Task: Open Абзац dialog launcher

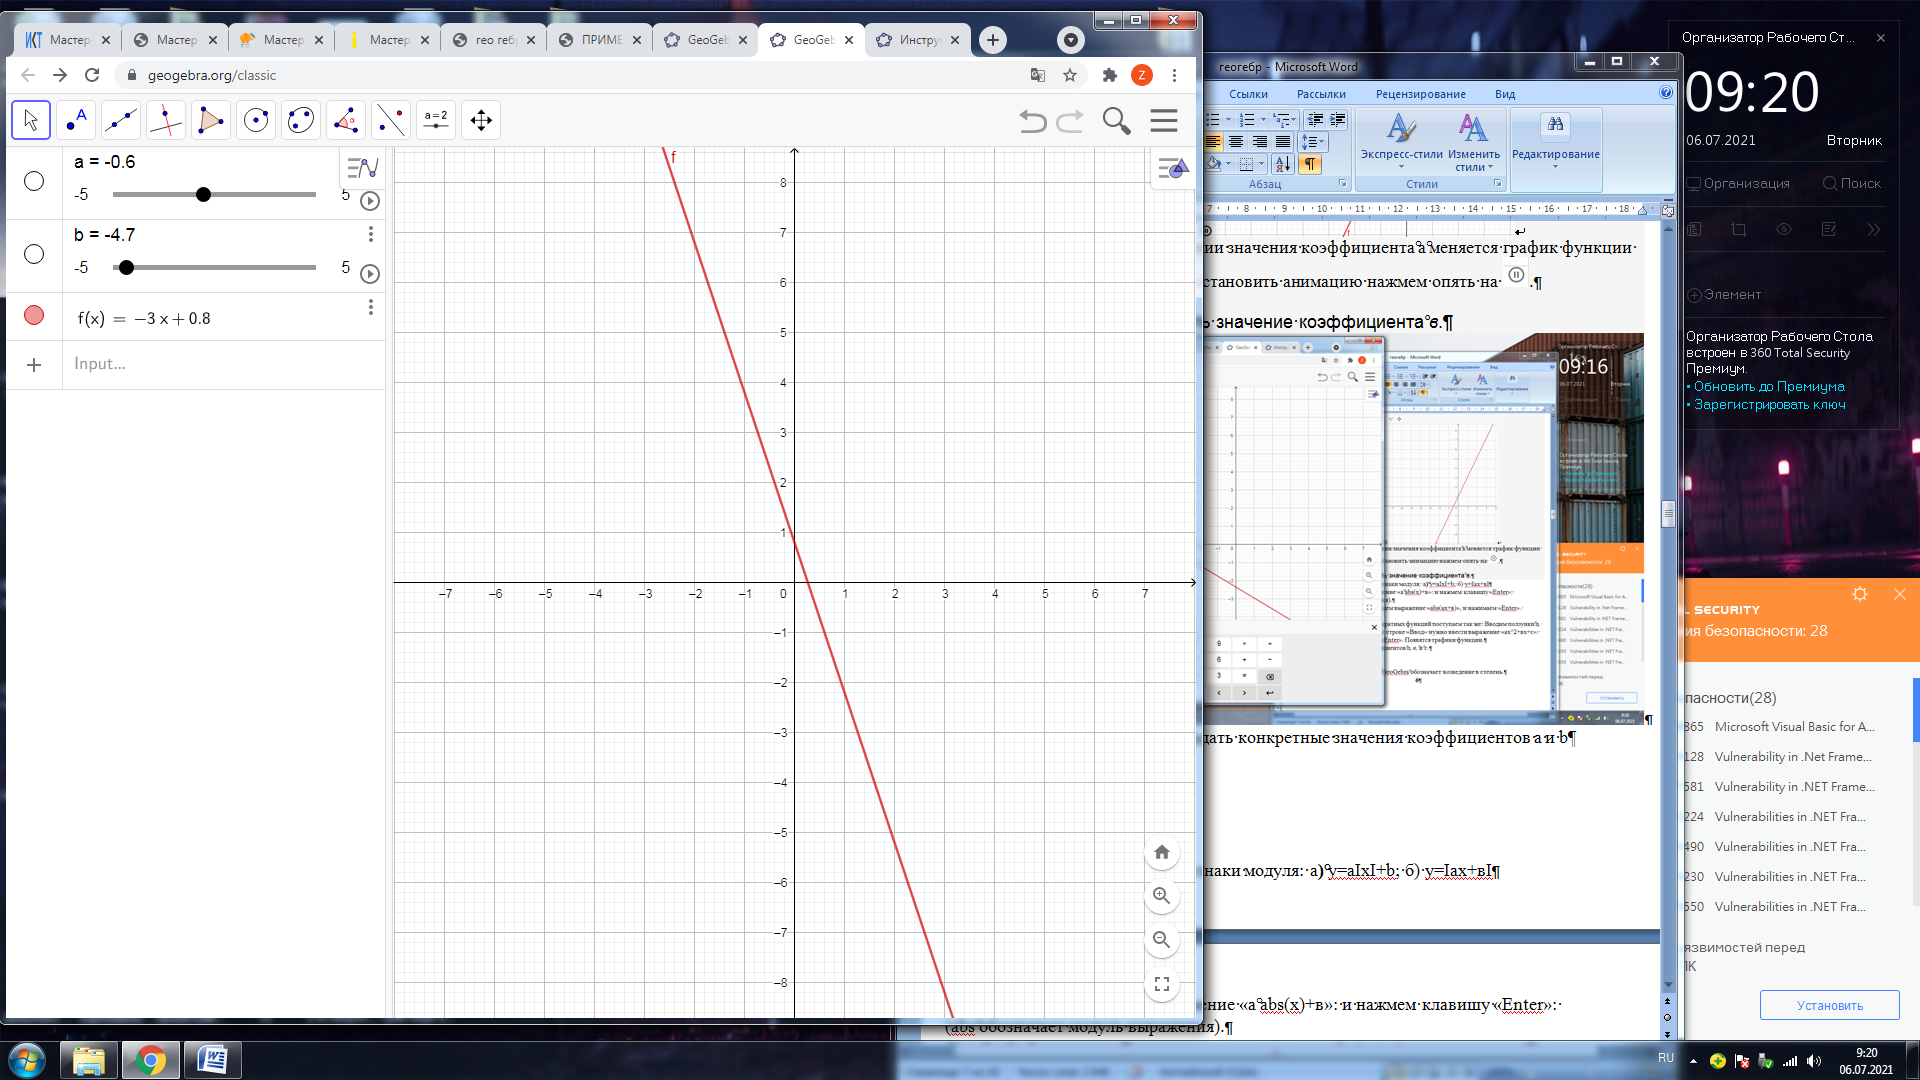Action: 1342,184
